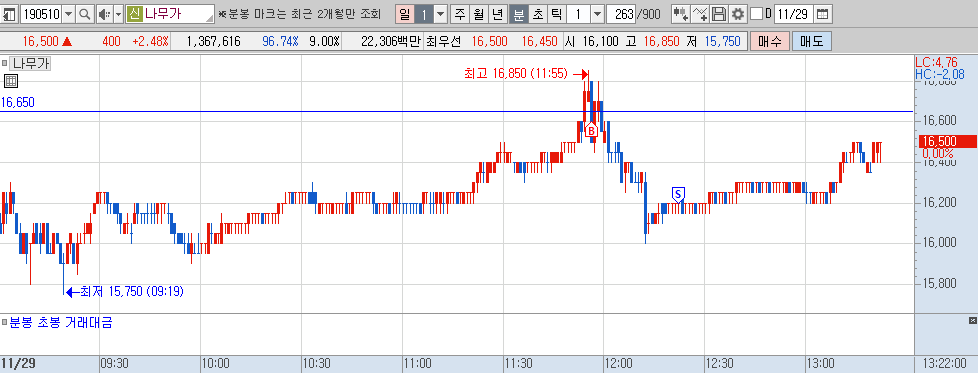Viewport: 978px width, 373px height.
Task: Click the speaker sound alert icon
Action: coord(104,14)
